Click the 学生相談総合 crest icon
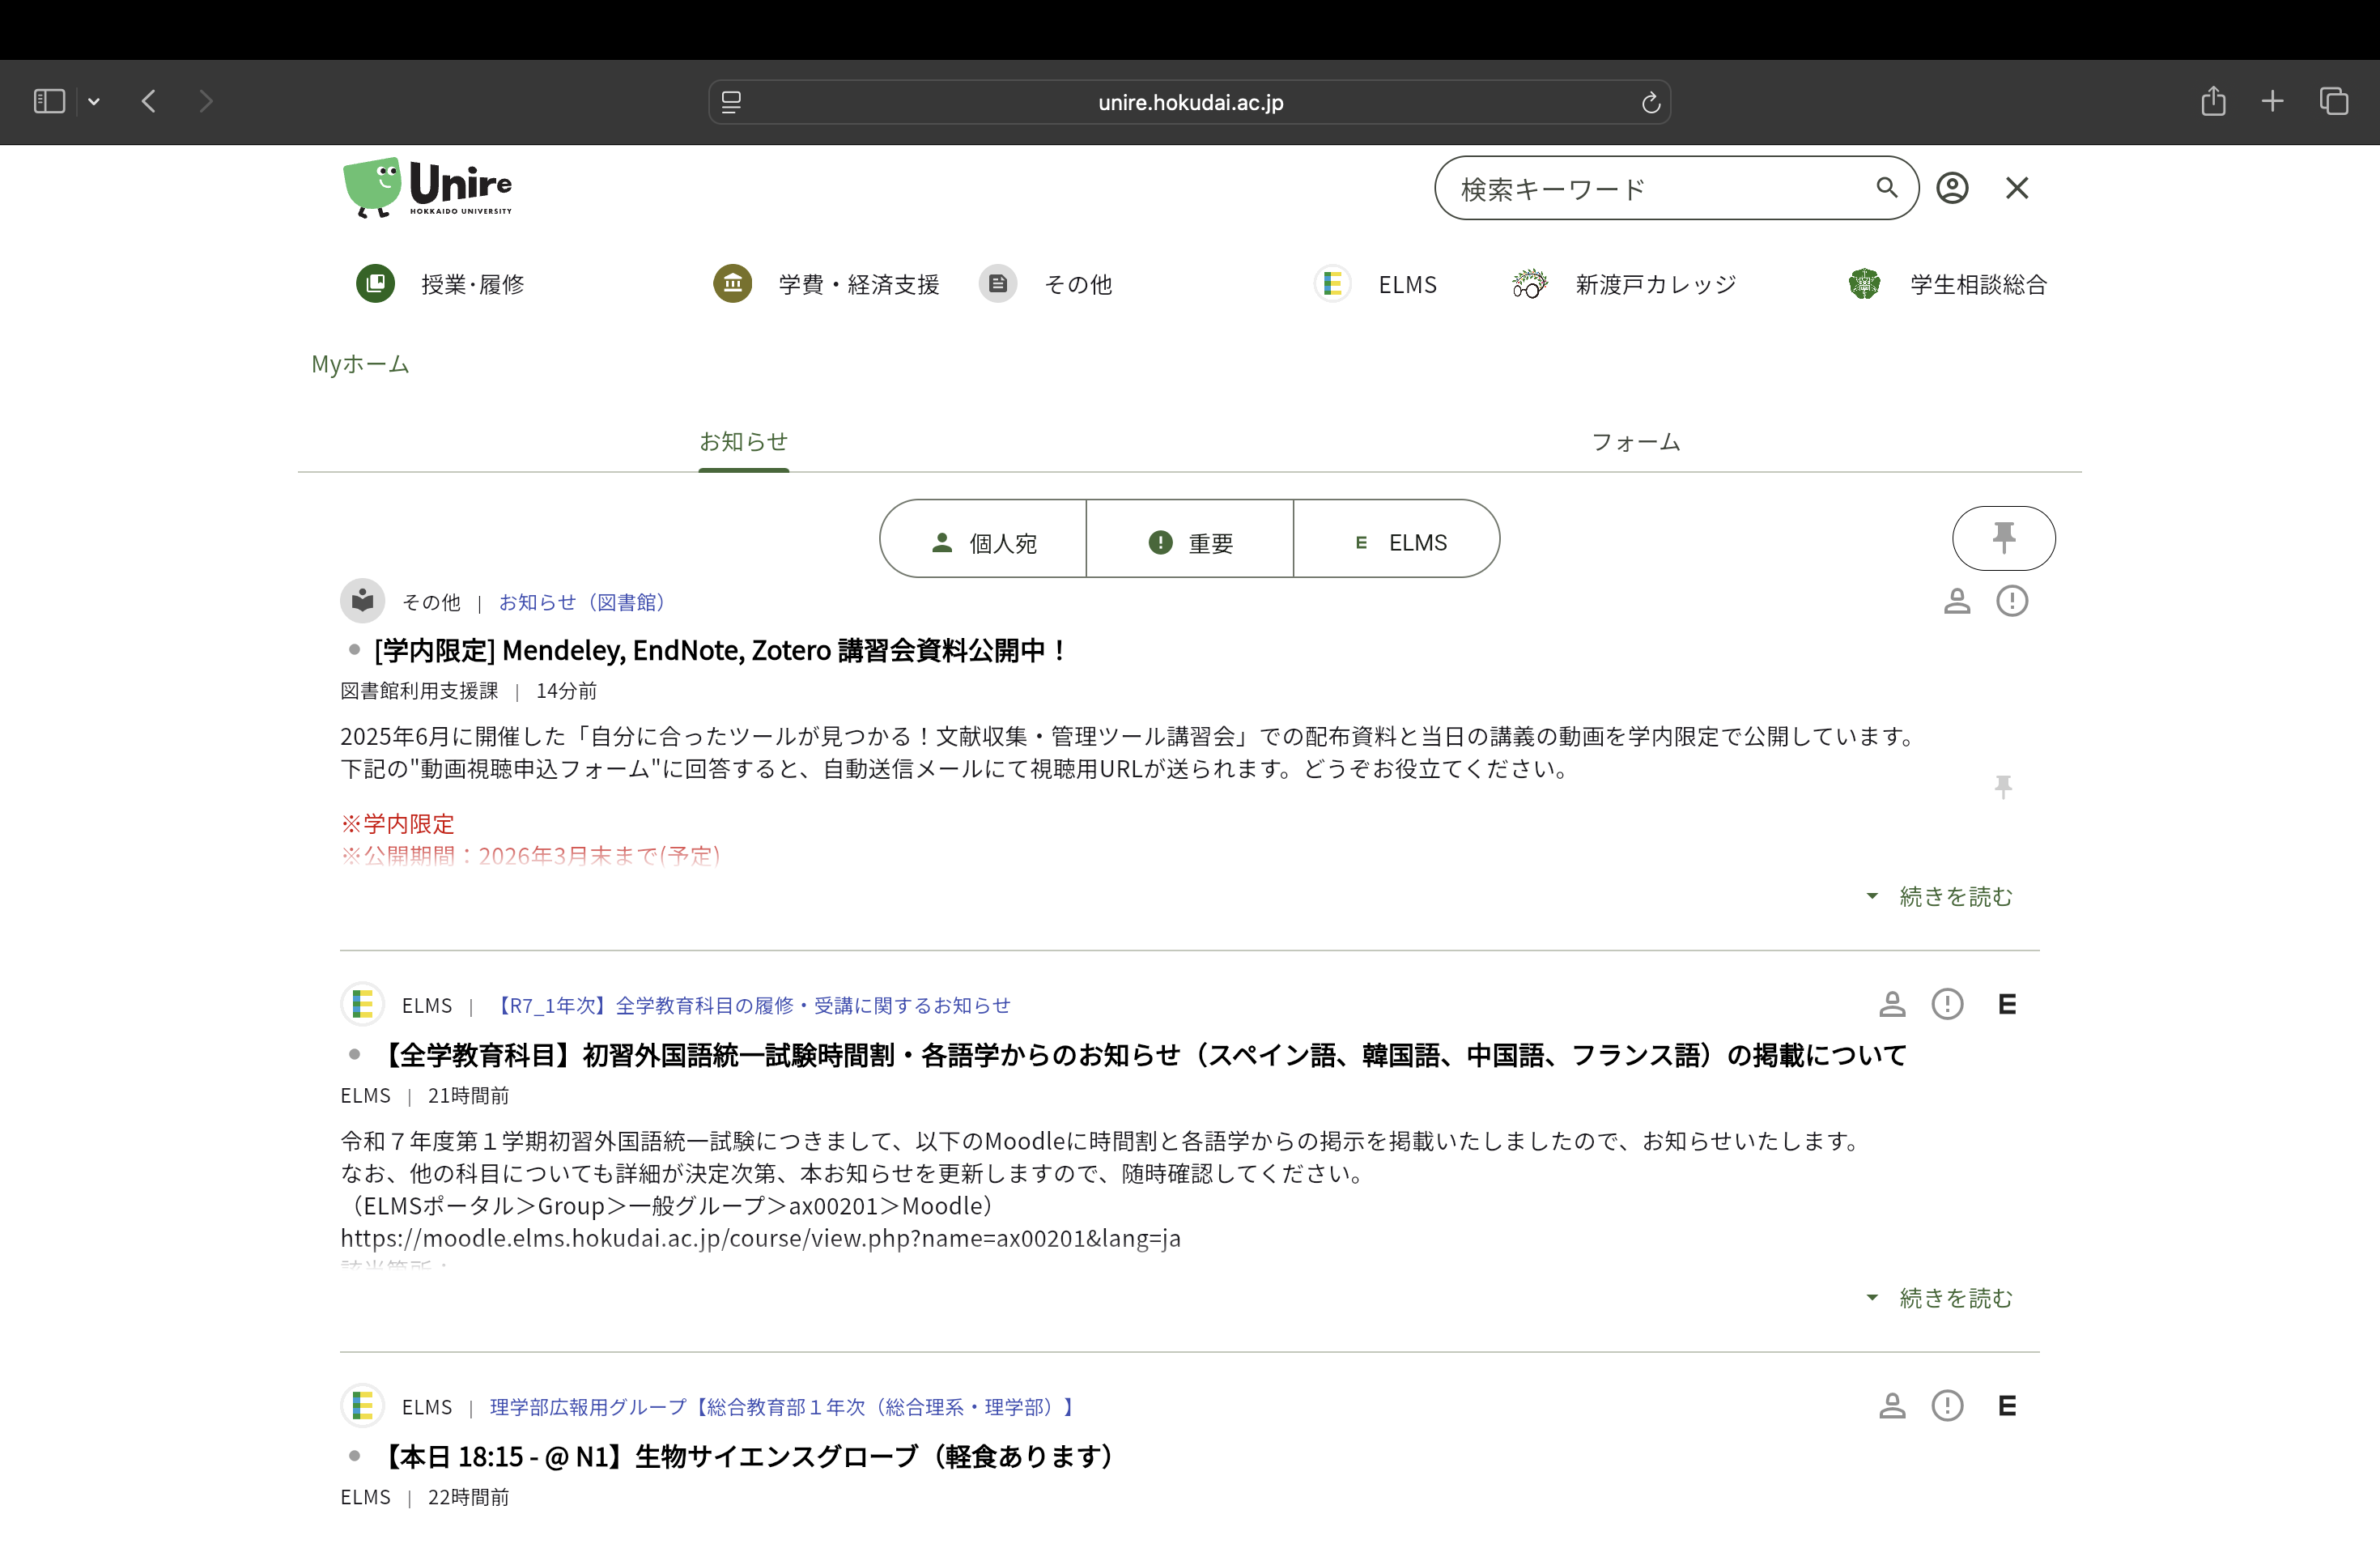The image size is (2380, 1548). [x=1865, y=284]
